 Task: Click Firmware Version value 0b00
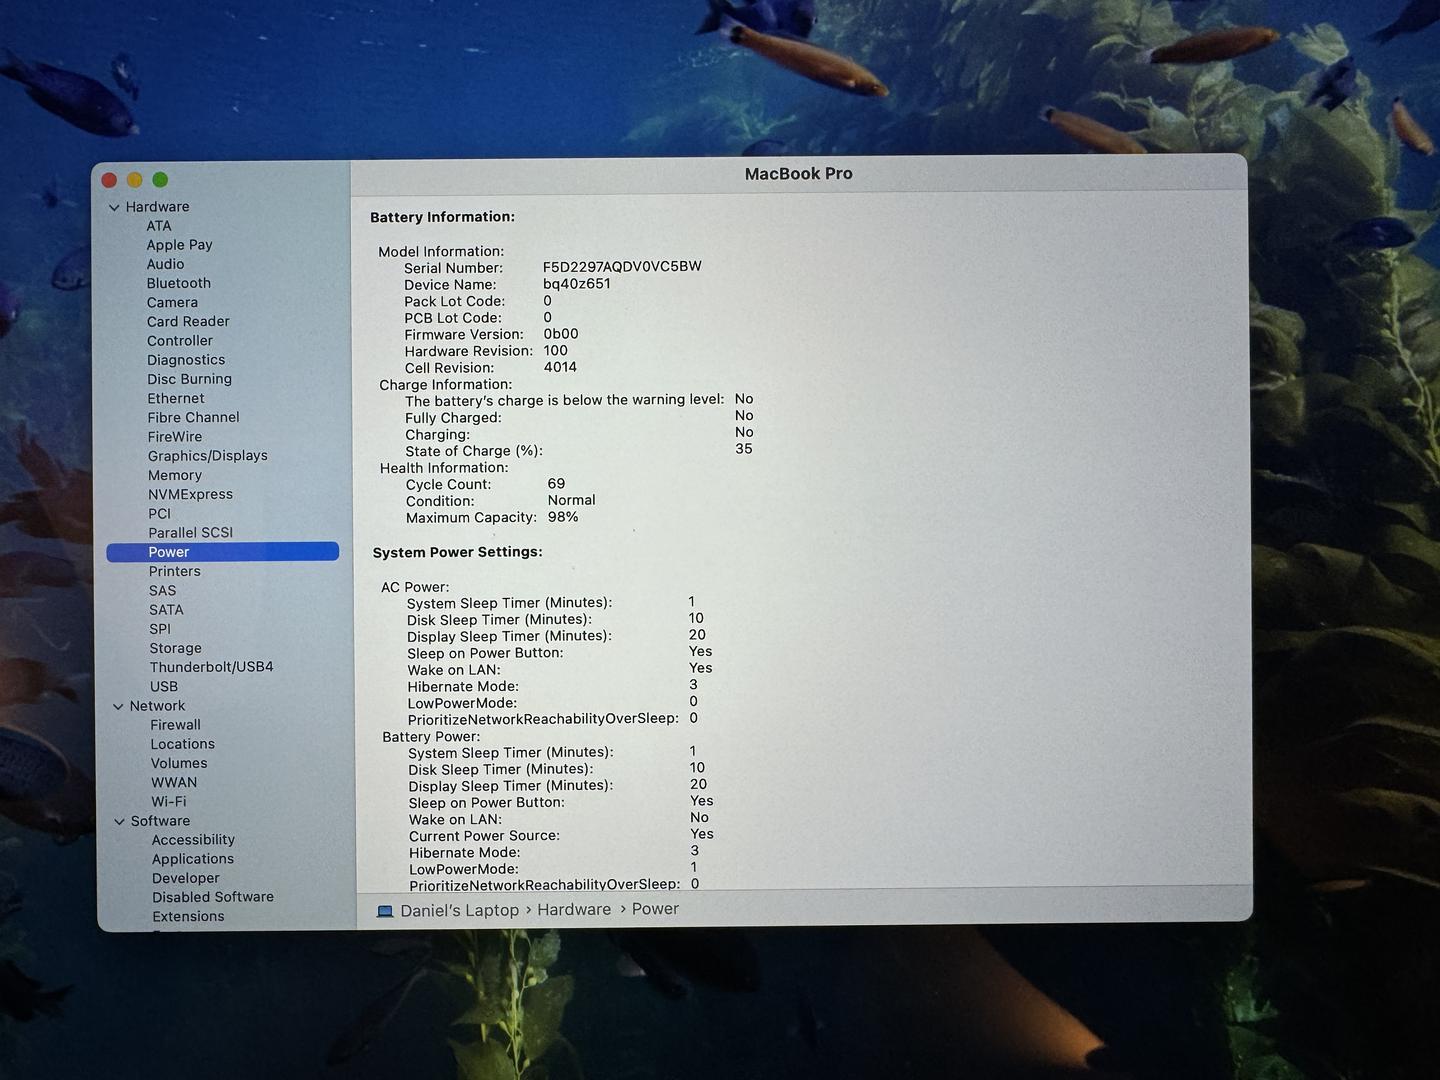click(x=561, y=334)
